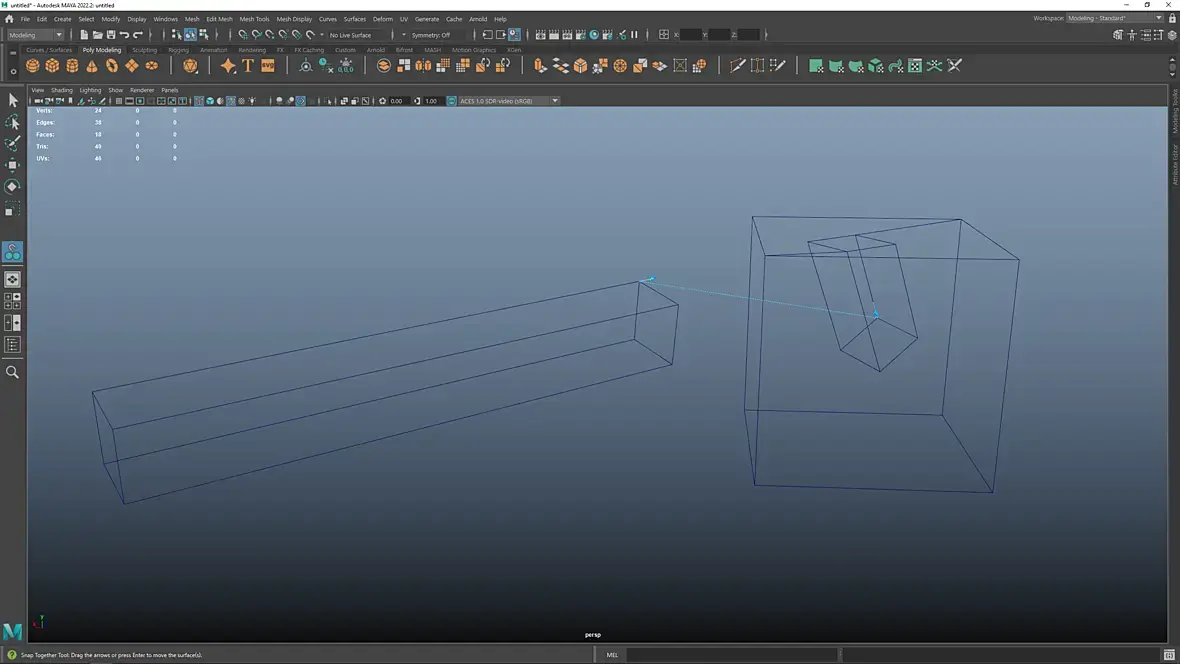This screenshot has height=664, width=1180.
Task: Activate the Paint Selection tool
Action: click(x=13, y=143)
